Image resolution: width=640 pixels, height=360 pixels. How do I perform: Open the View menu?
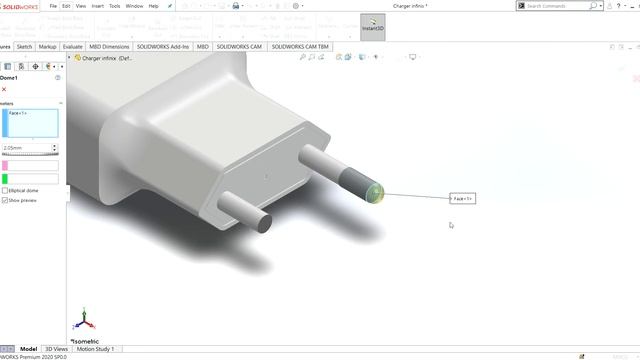(x=81, y=6)
